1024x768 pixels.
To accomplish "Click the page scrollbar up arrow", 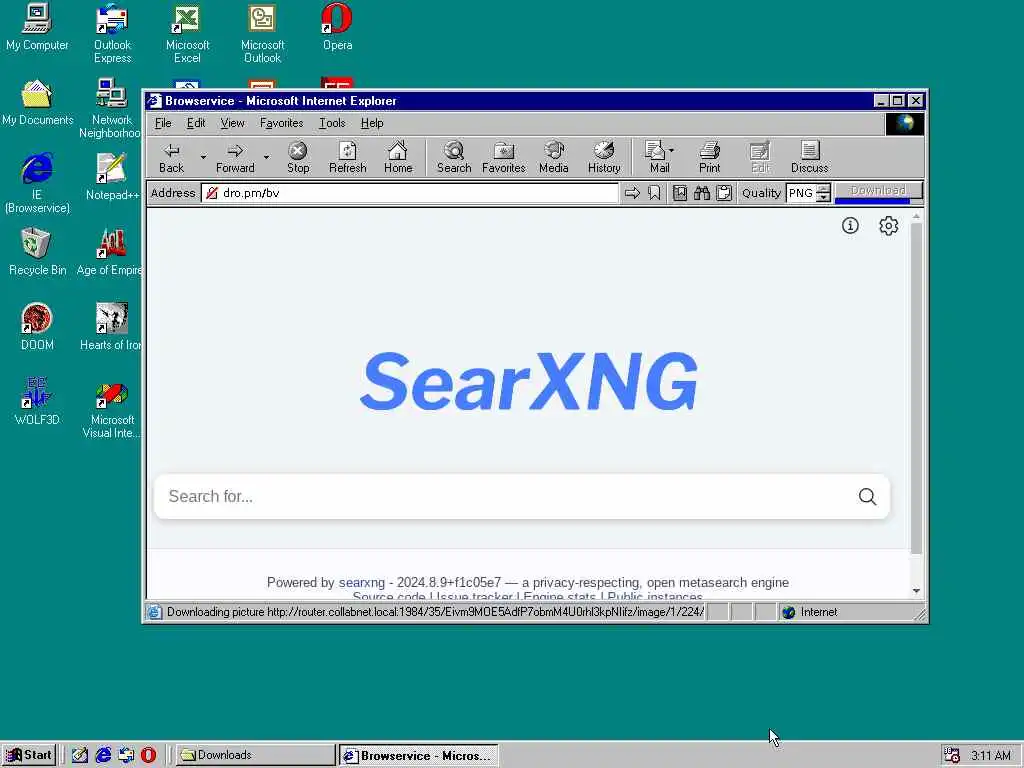I will 916,216.
